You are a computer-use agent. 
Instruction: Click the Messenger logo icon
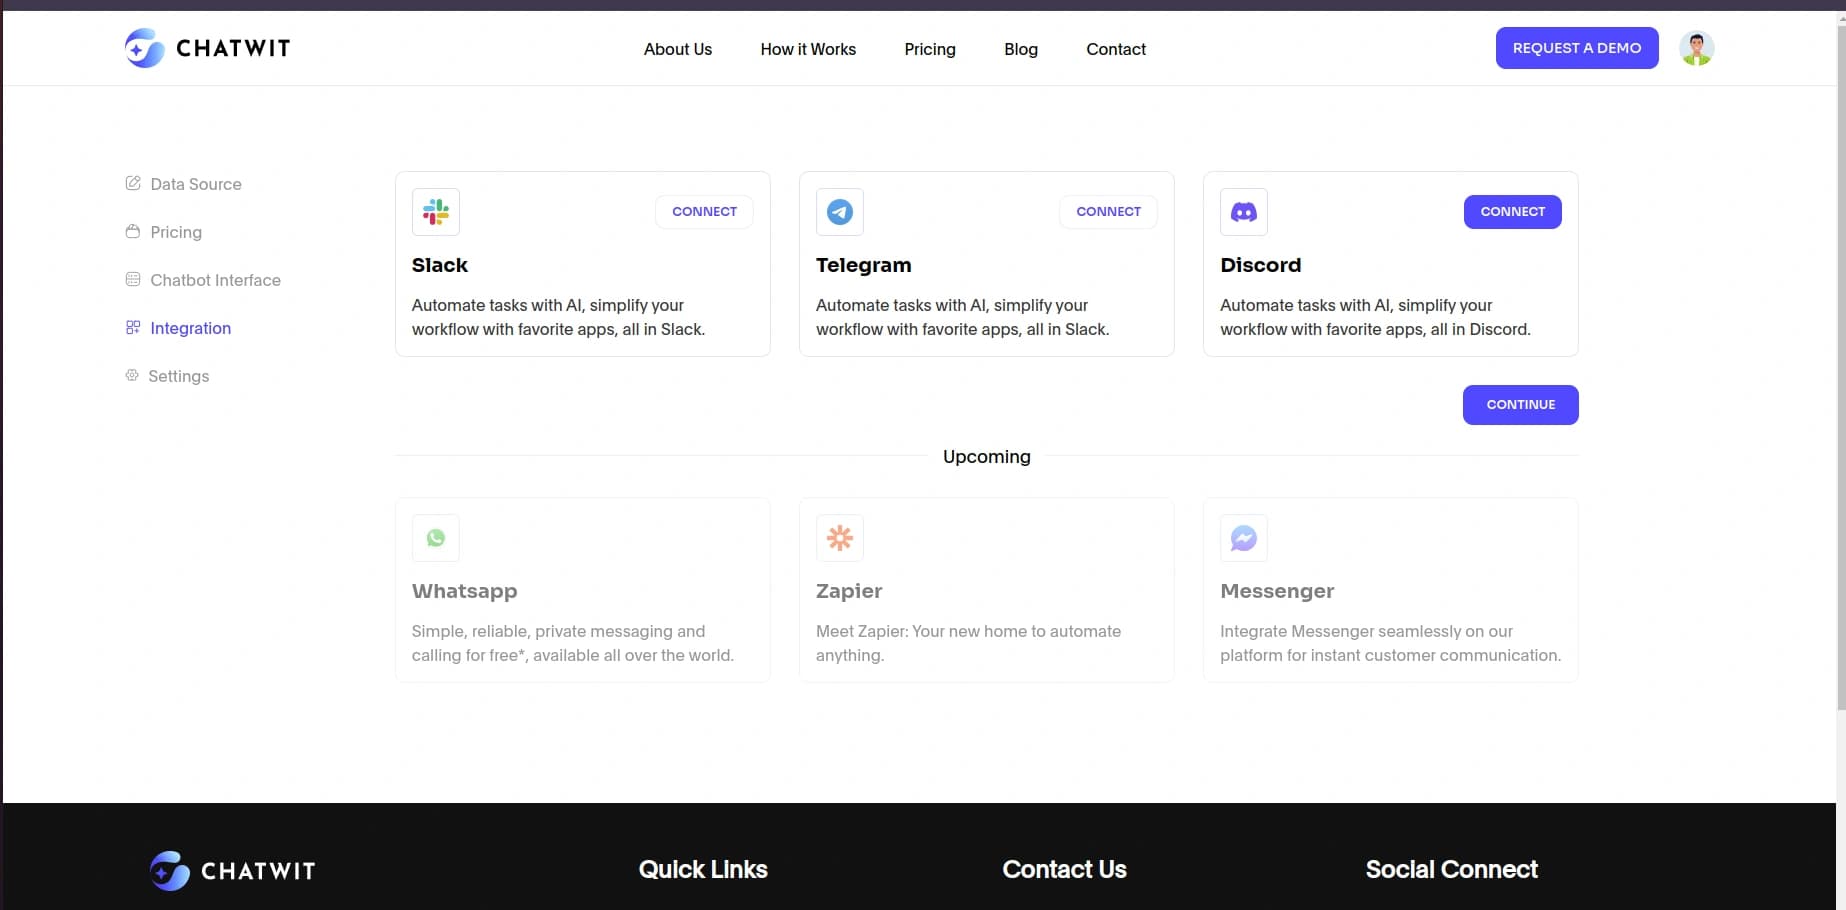[1244, 538]
